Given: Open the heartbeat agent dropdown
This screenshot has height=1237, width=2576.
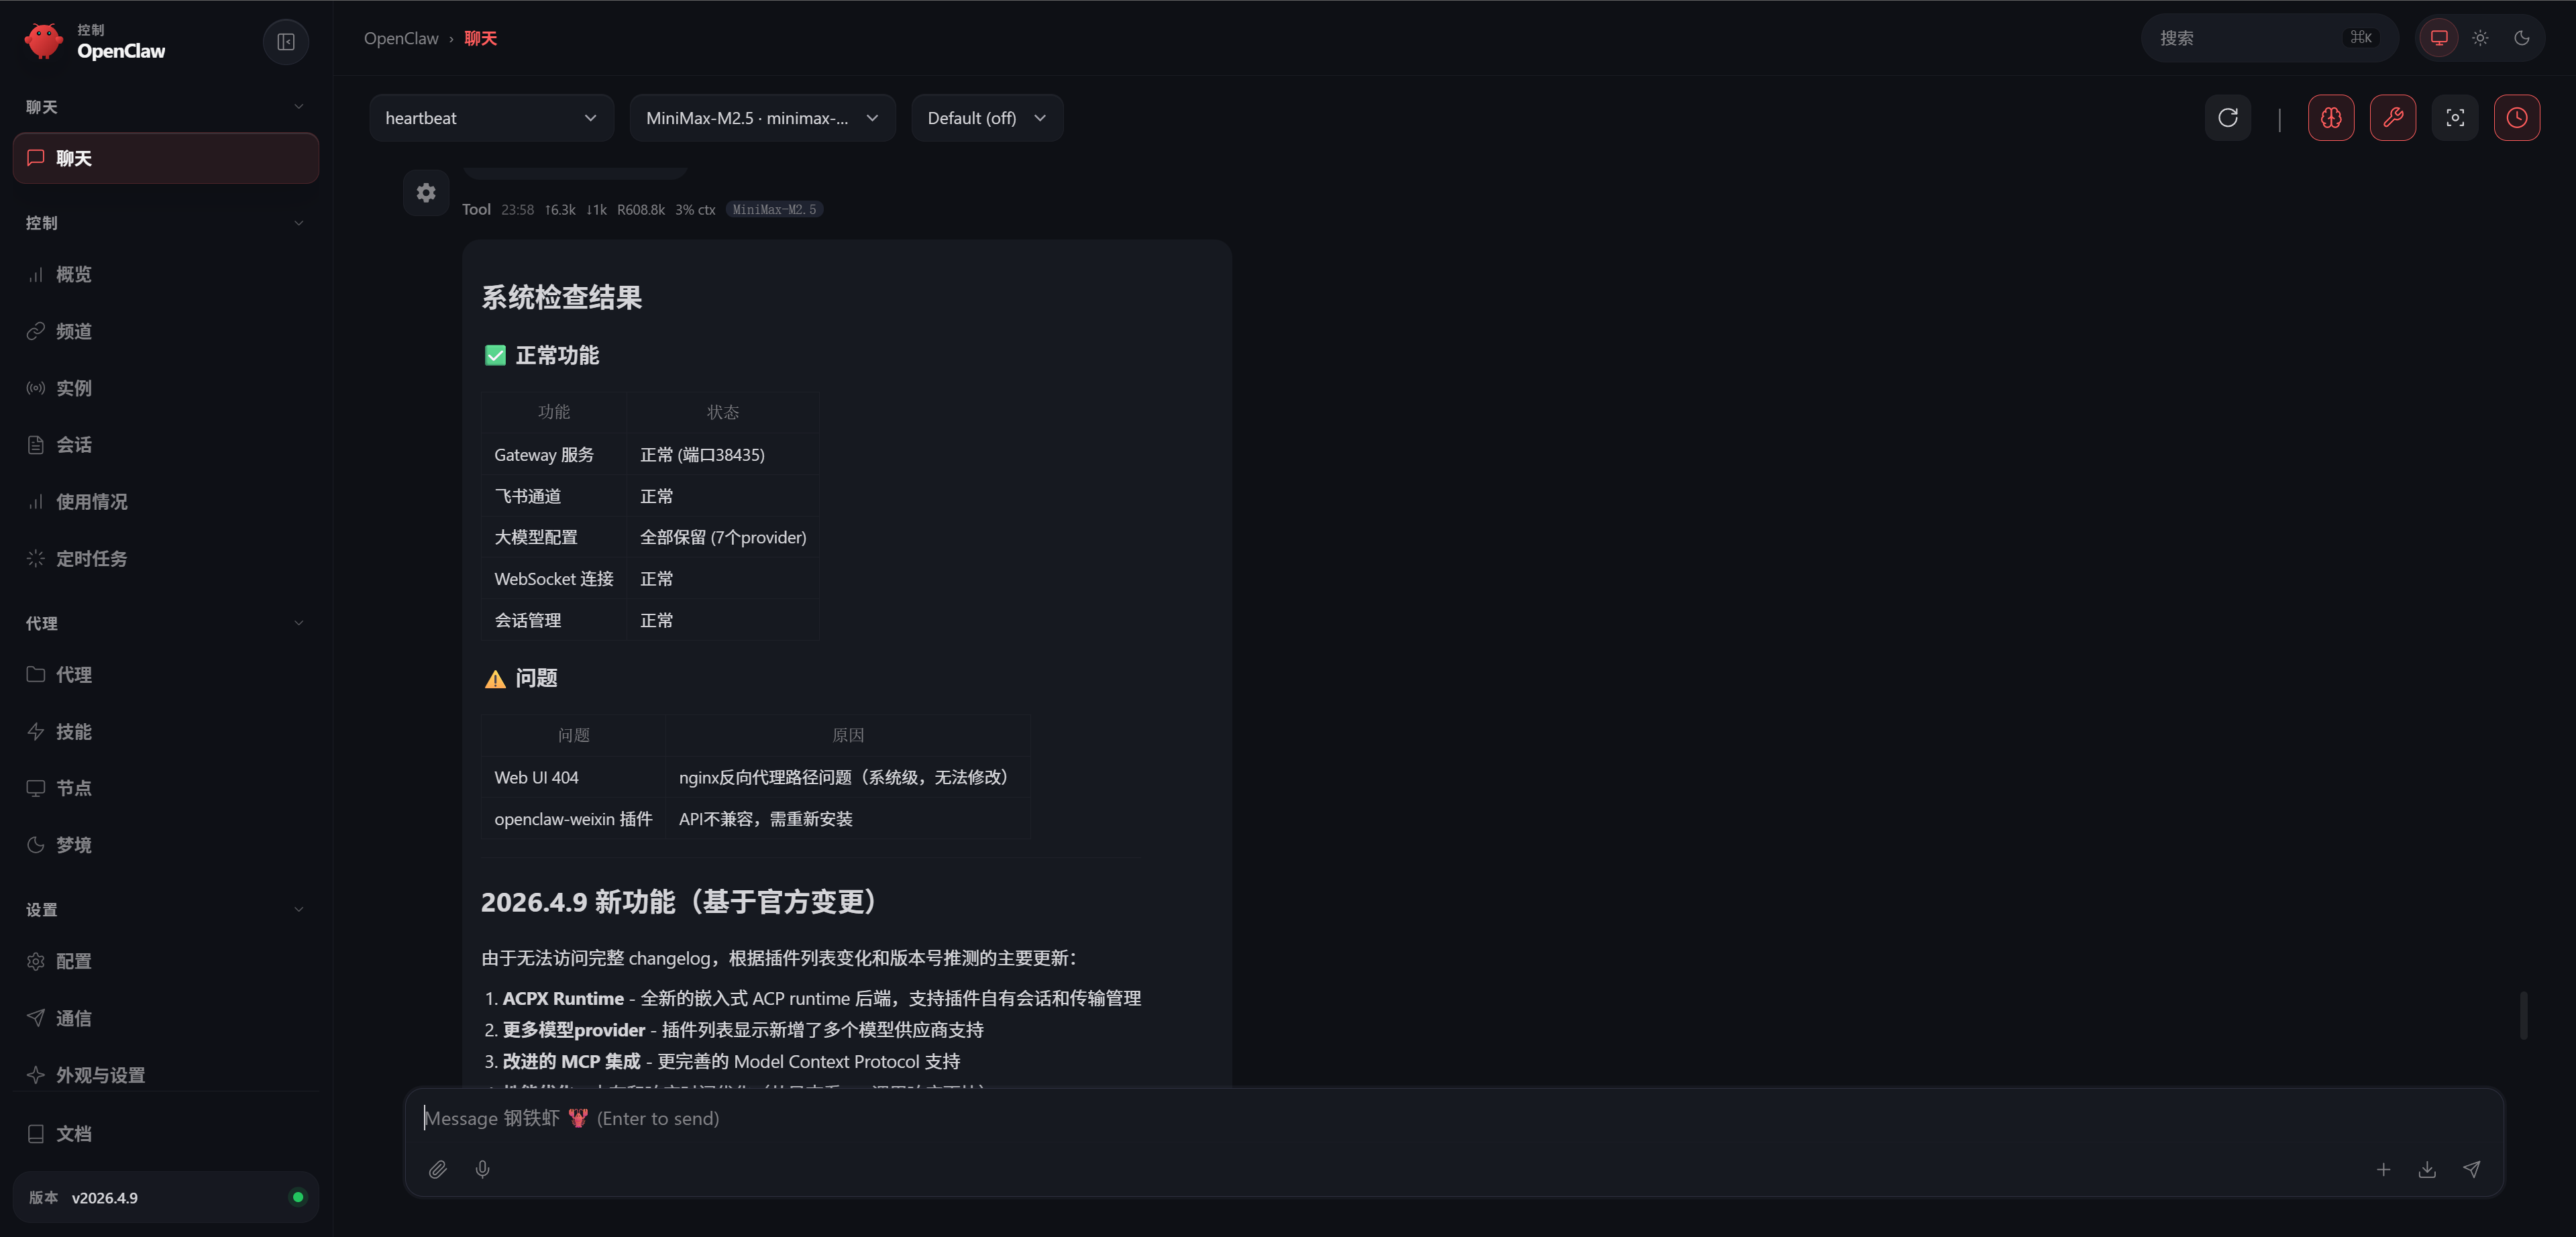Looking at the screenshot, I should (x=491, y=117).
